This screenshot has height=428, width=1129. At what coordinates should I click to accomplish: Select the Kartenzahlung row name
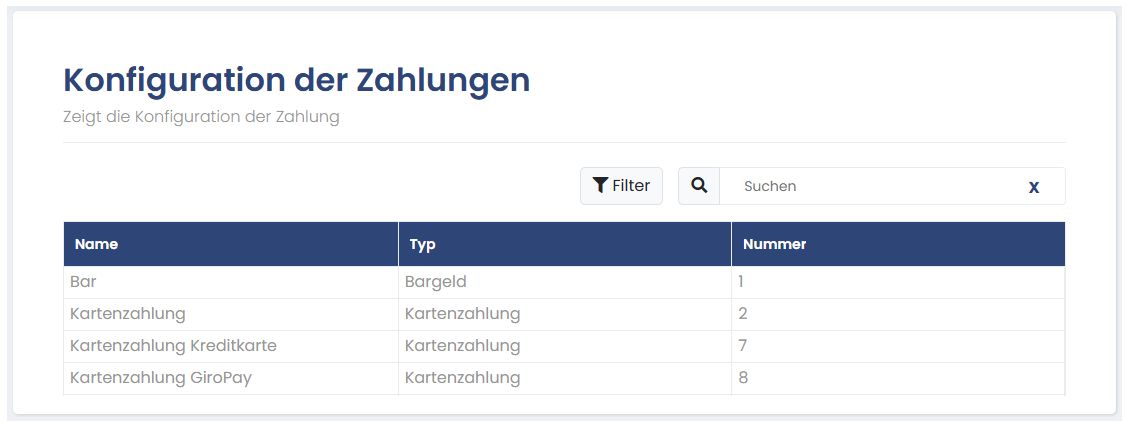click(128, 314)
